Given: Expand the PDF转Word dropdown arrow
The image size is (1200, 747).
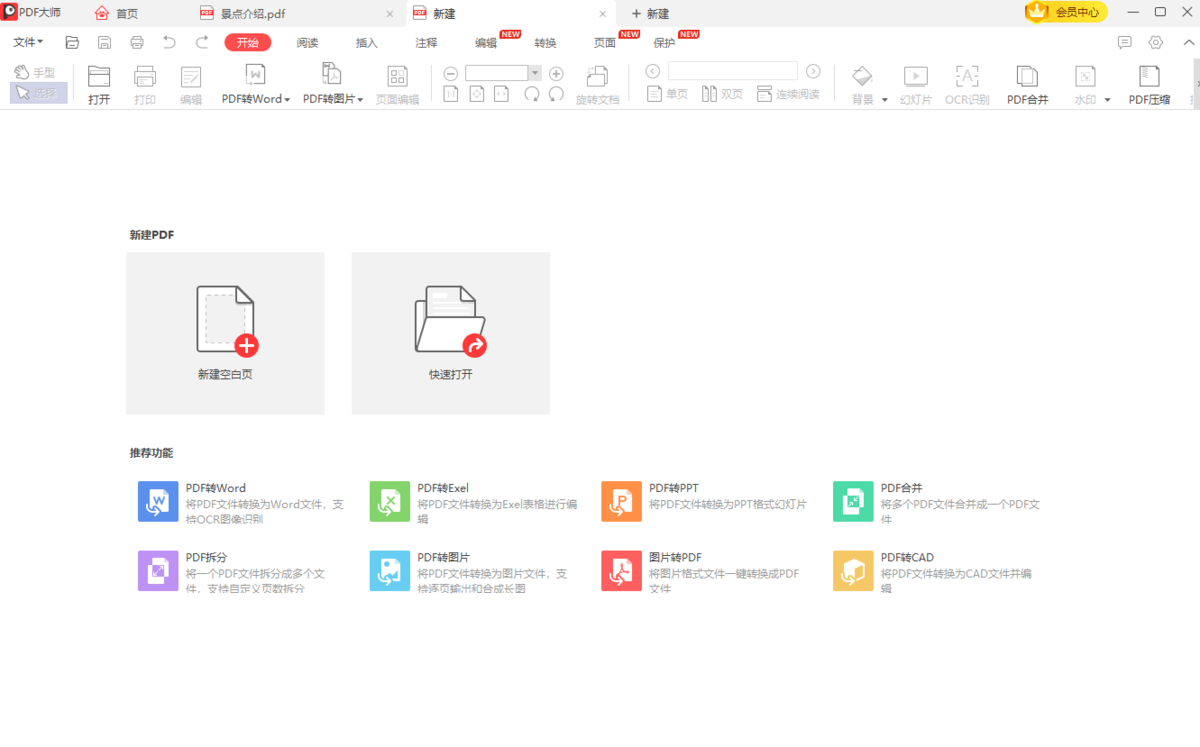Looking at the screenshot, I should point(287,99).
